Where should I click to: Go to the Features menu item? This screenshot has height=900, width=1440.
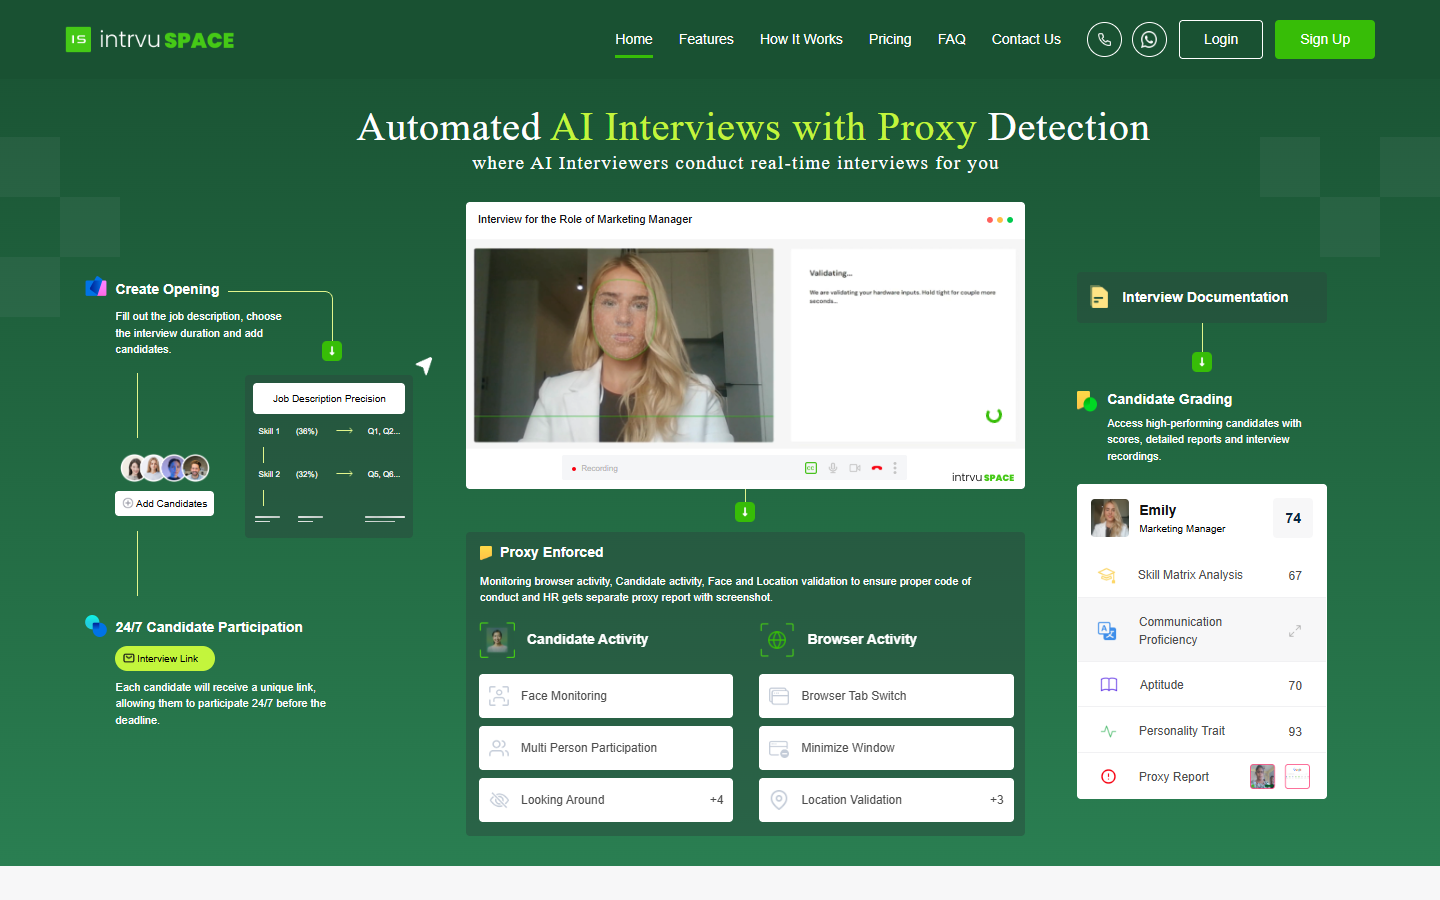coord(706,39)
